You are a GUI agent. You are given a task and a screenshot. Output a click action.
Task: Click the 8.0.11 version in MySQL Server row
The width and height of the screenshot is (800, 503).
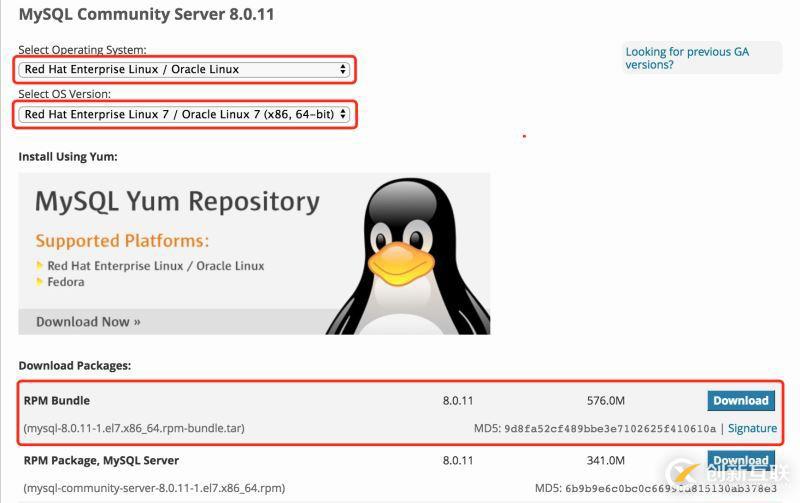click(x=458, y=461)
